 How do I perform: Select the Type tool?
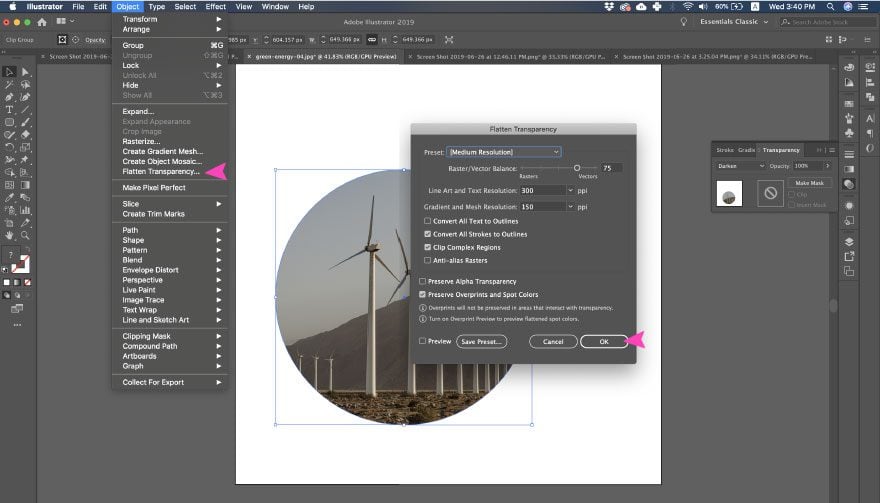[9, 109]
